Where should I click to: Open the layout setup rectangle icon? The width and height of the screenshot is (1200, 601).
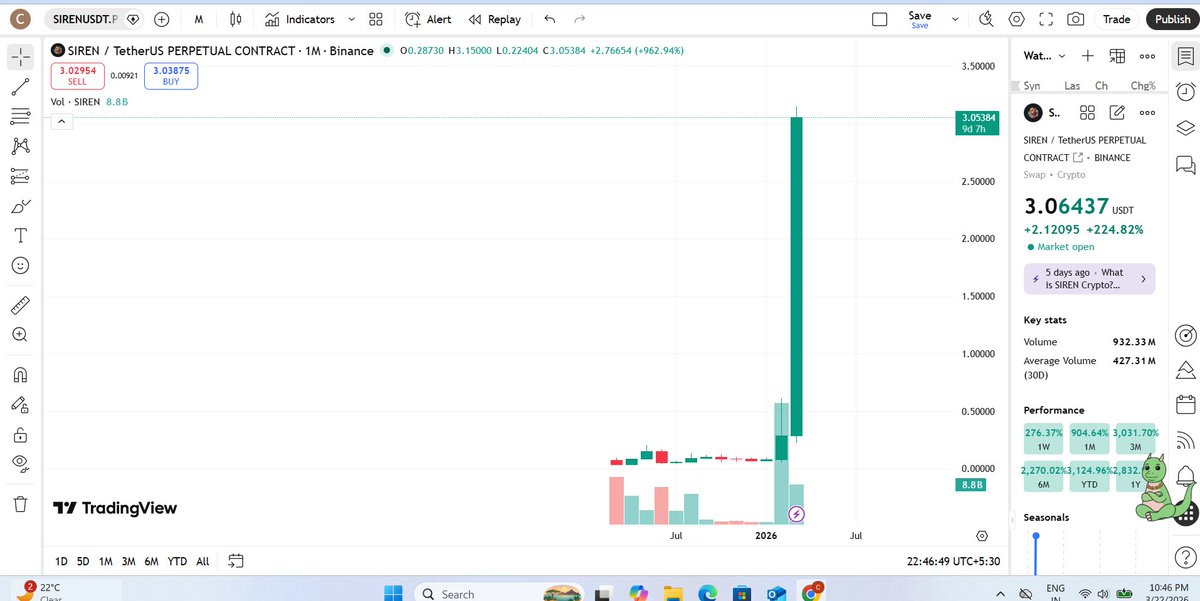pyautogui.click(x=880, y=19)
